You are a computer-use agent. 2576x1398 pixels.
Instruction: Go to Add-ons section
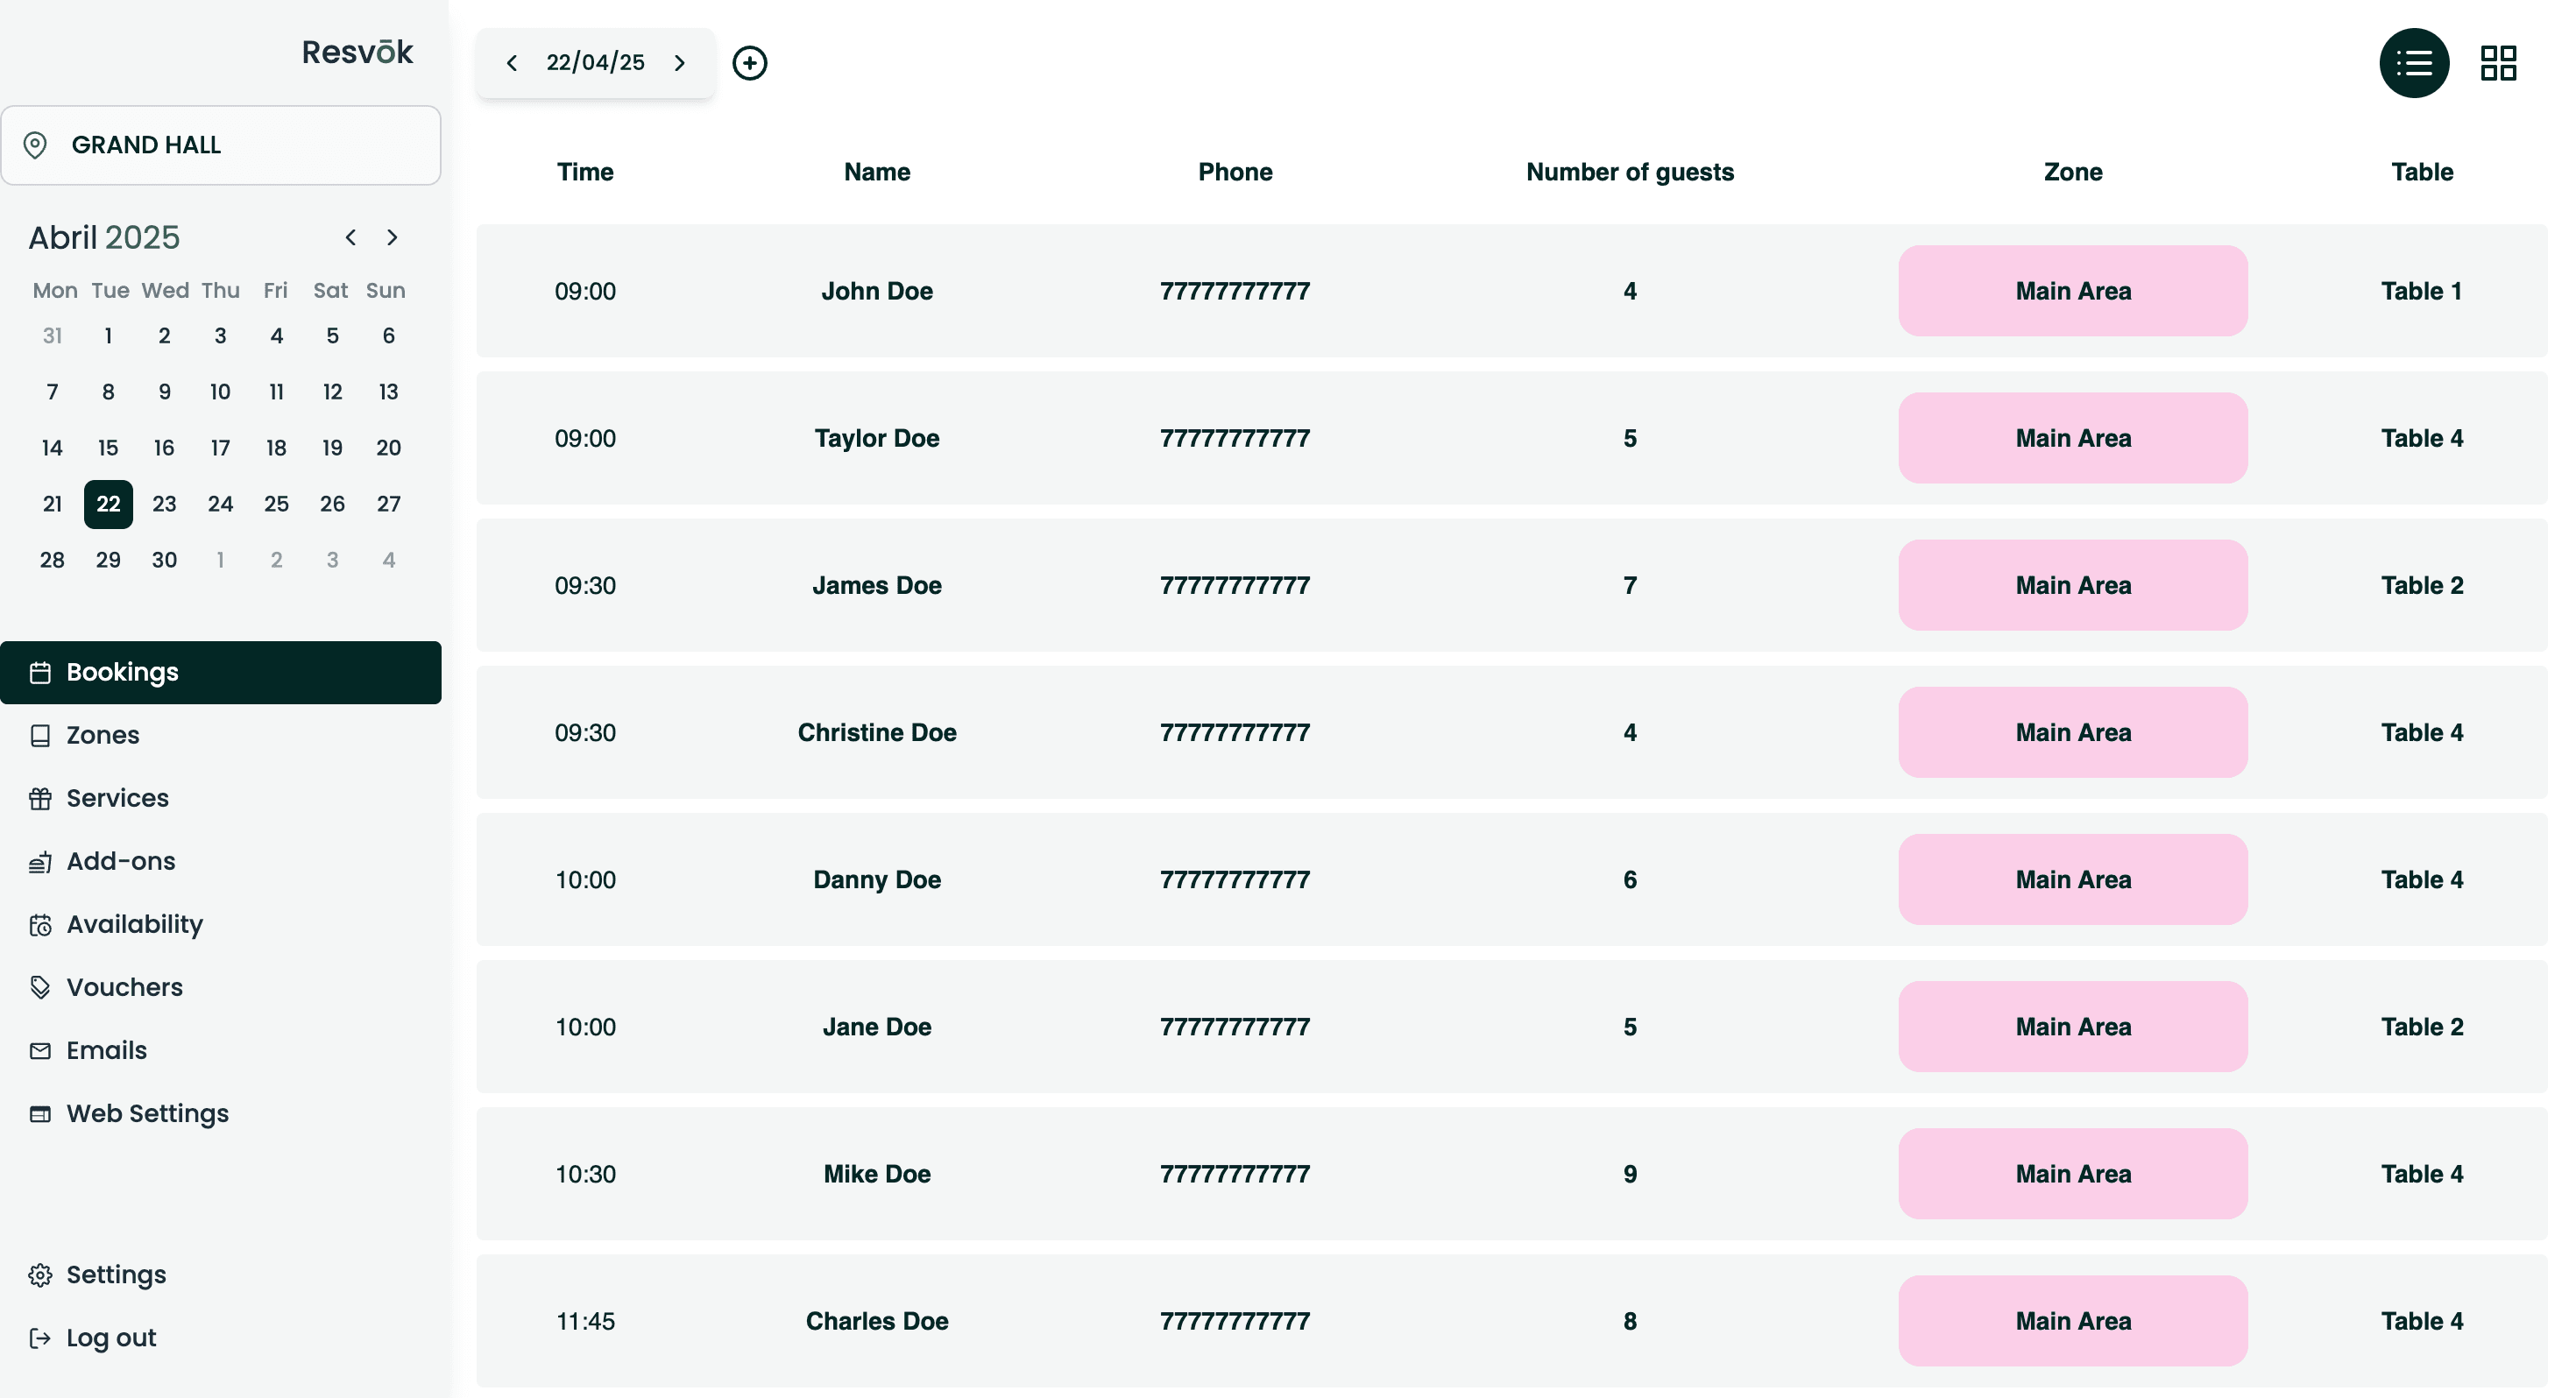coord(120,861)
